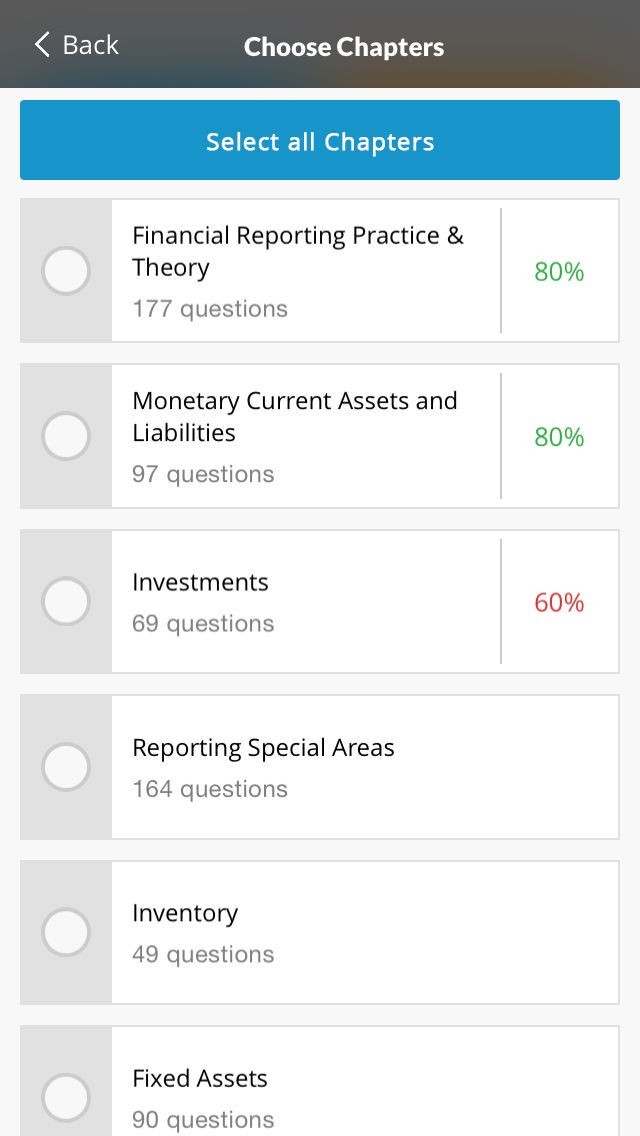Toggle the Investments chapter radio button

pyautogui.click(x=66, y=602)
